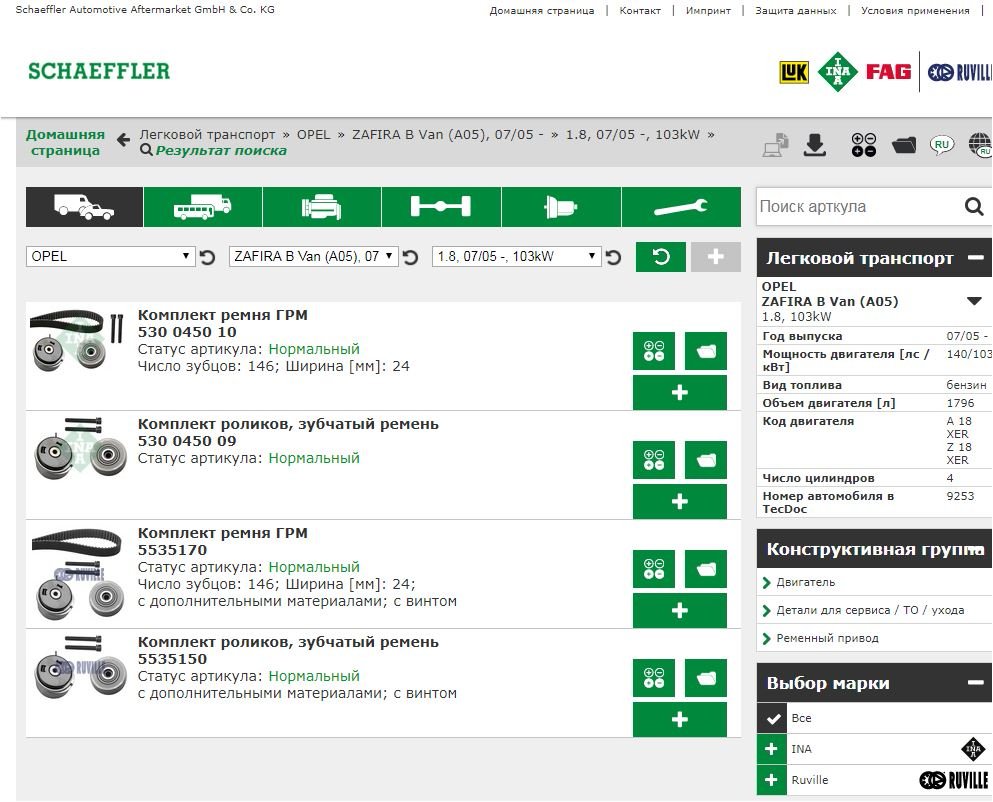Click the computer document icon in toolbar
The height and width of the screenshot is (802, 993).
[775, 145]
